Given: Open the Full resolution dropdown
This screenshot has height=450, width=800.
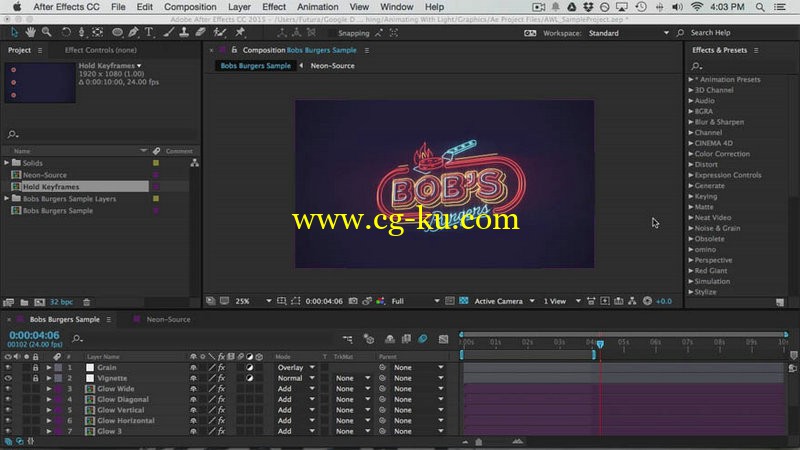Looking at the screenshot, I should coord(415,301).
